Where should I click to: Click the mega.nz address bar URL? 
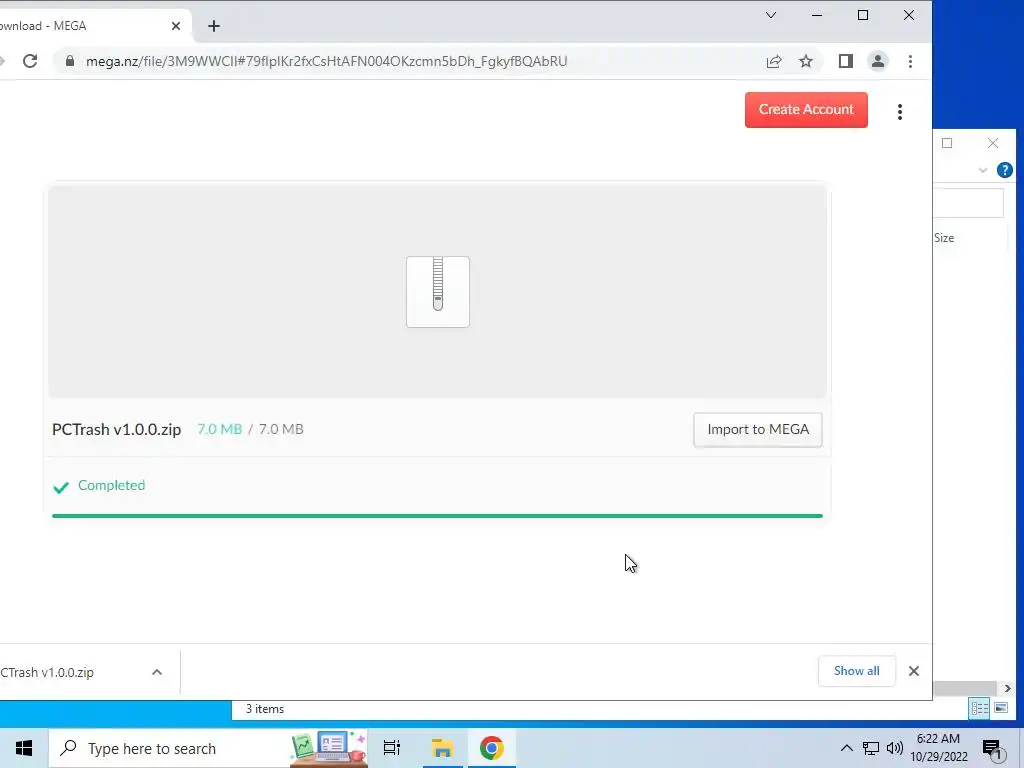327,61
